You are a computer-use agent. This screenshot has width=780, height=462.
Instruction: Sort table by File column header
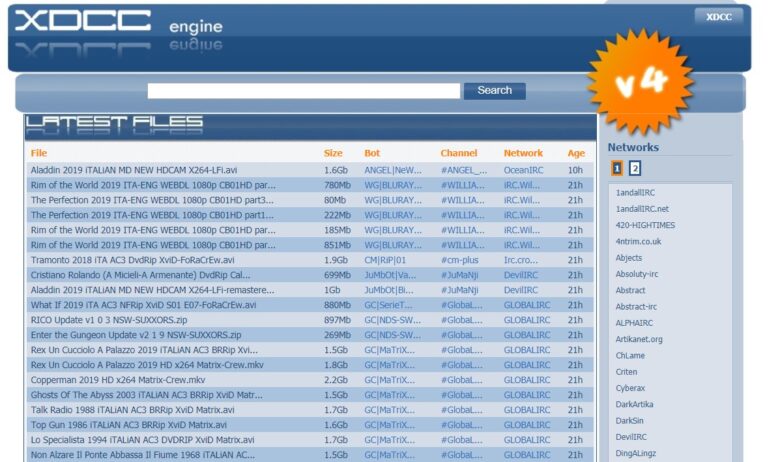tap(39, 153)
